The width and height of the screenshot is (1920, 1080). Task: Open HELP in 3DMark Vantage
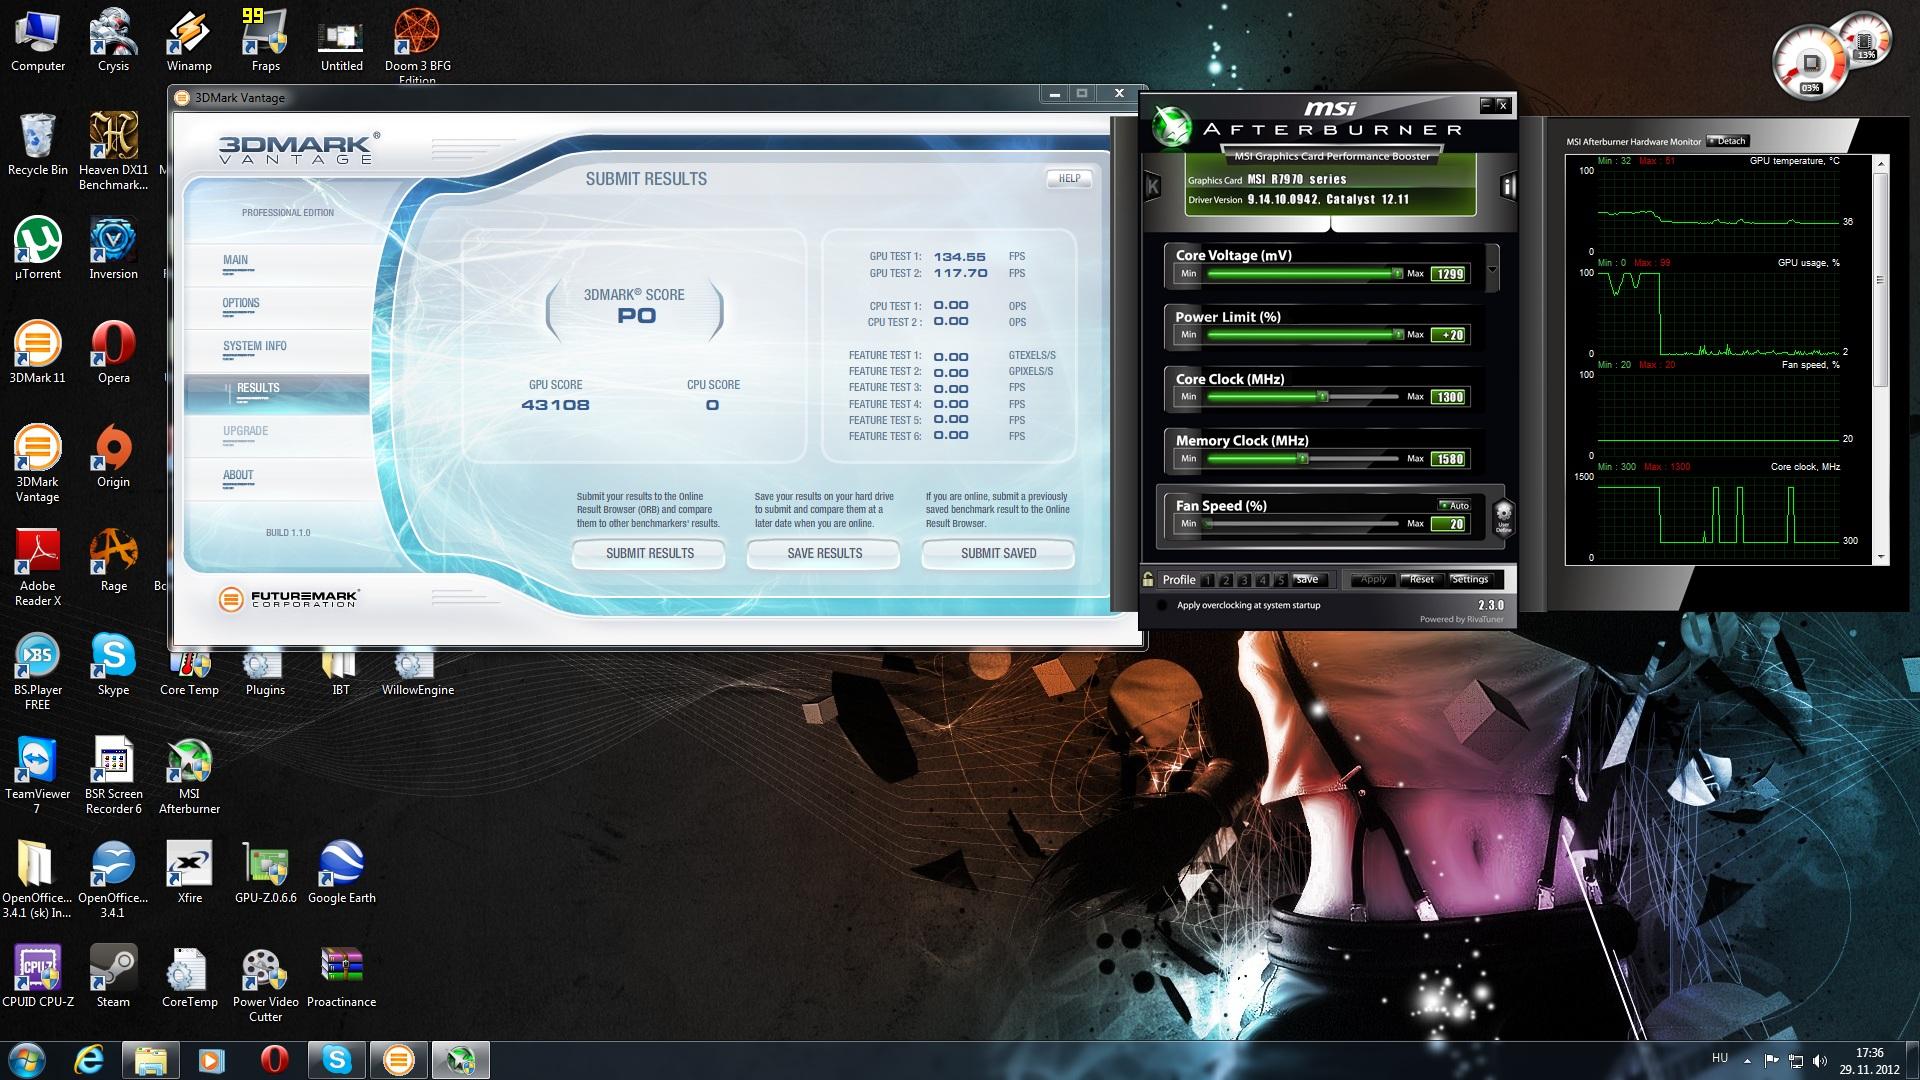[x=1069, y=178]
